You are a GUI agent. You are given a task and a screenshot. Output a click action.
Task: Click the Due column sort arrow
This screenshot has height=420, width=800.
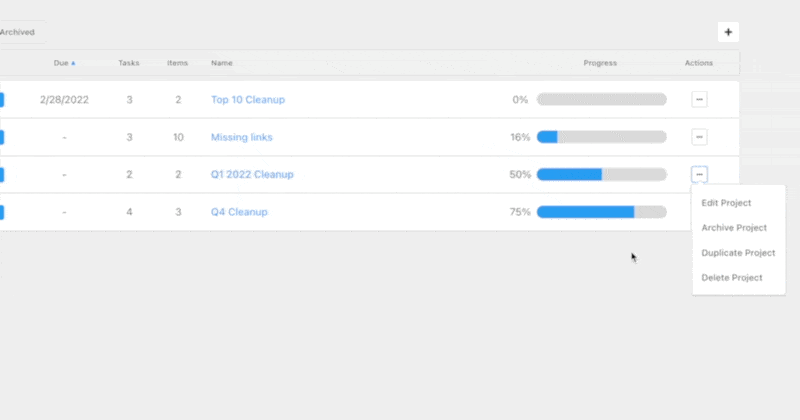[x=73, y=63]
